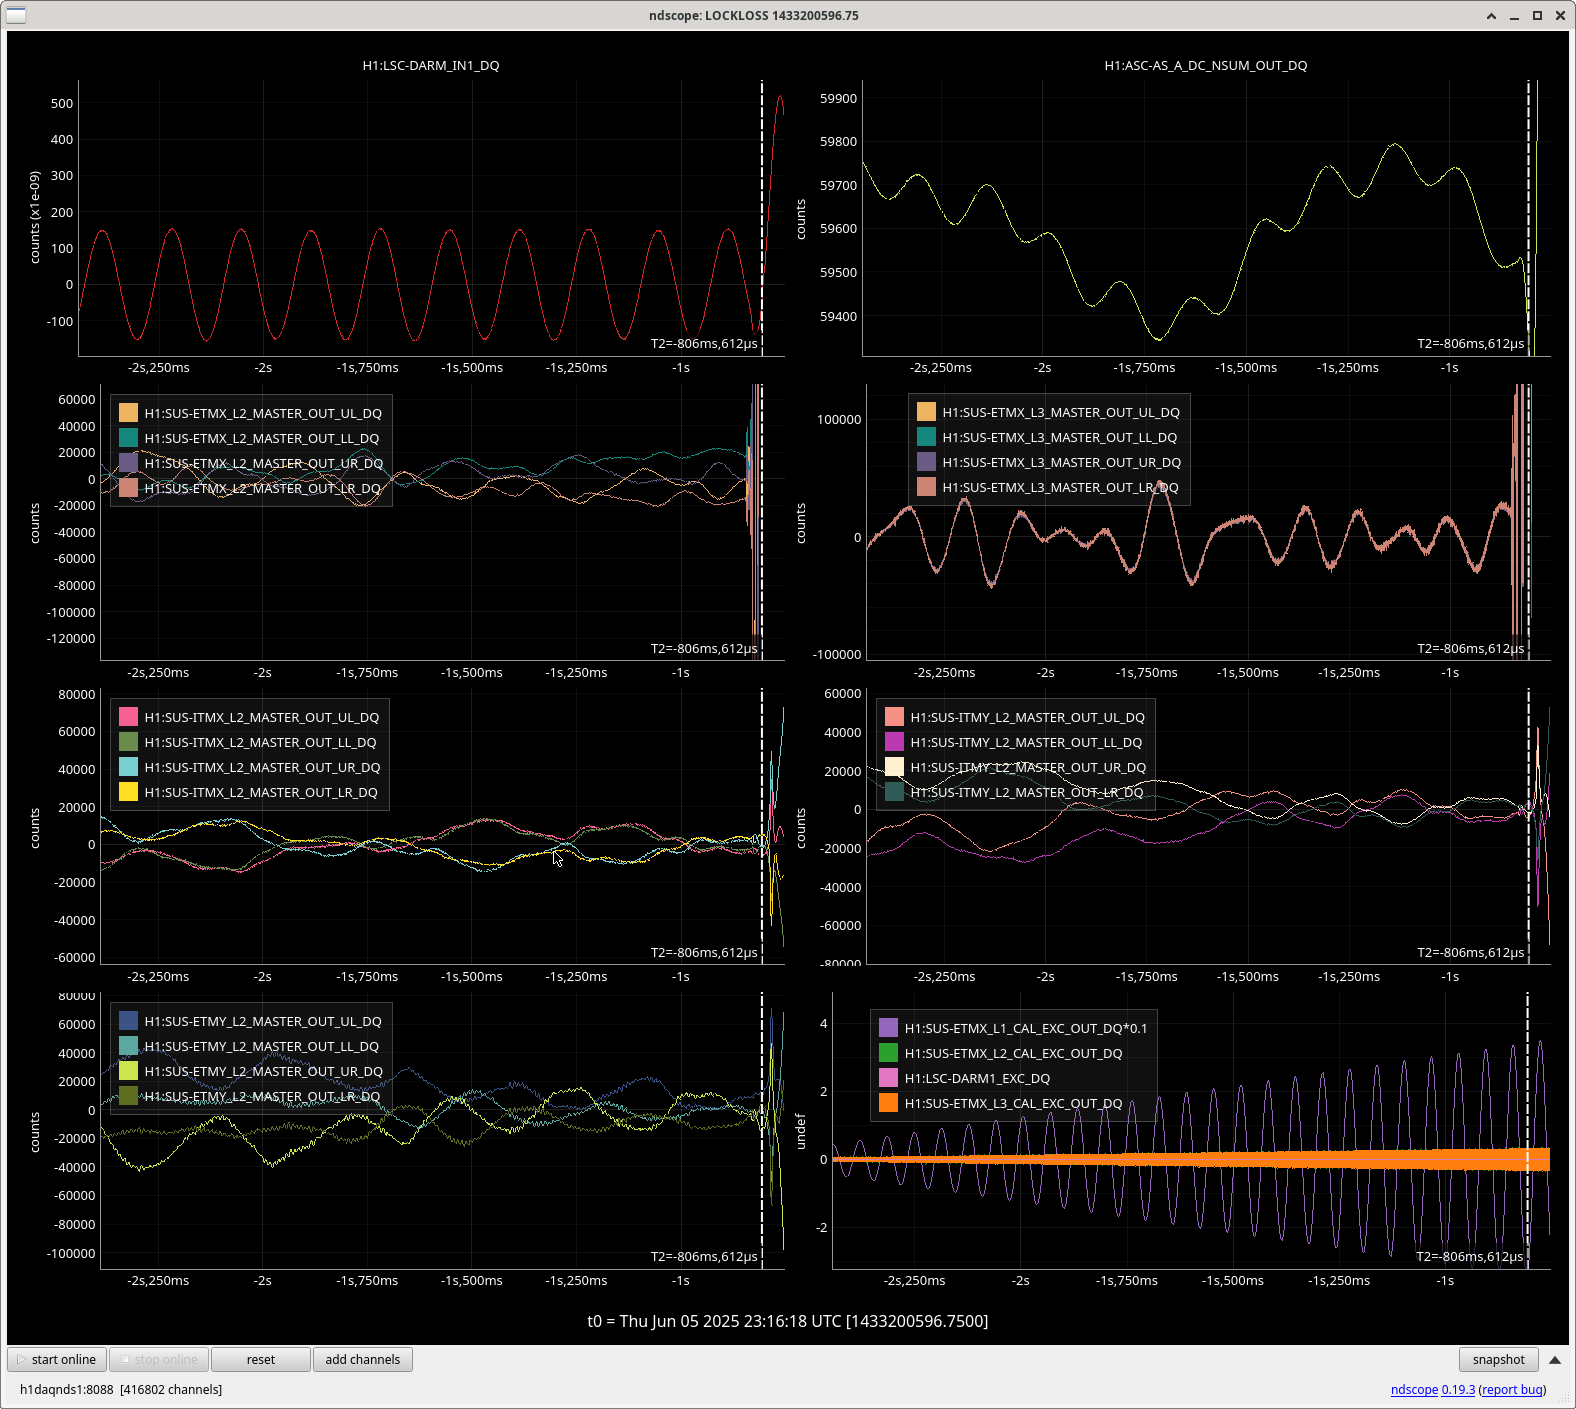Open the ndscope homepage link
This screenshot has width=1576, height=1409.
click(1414, 1389)
